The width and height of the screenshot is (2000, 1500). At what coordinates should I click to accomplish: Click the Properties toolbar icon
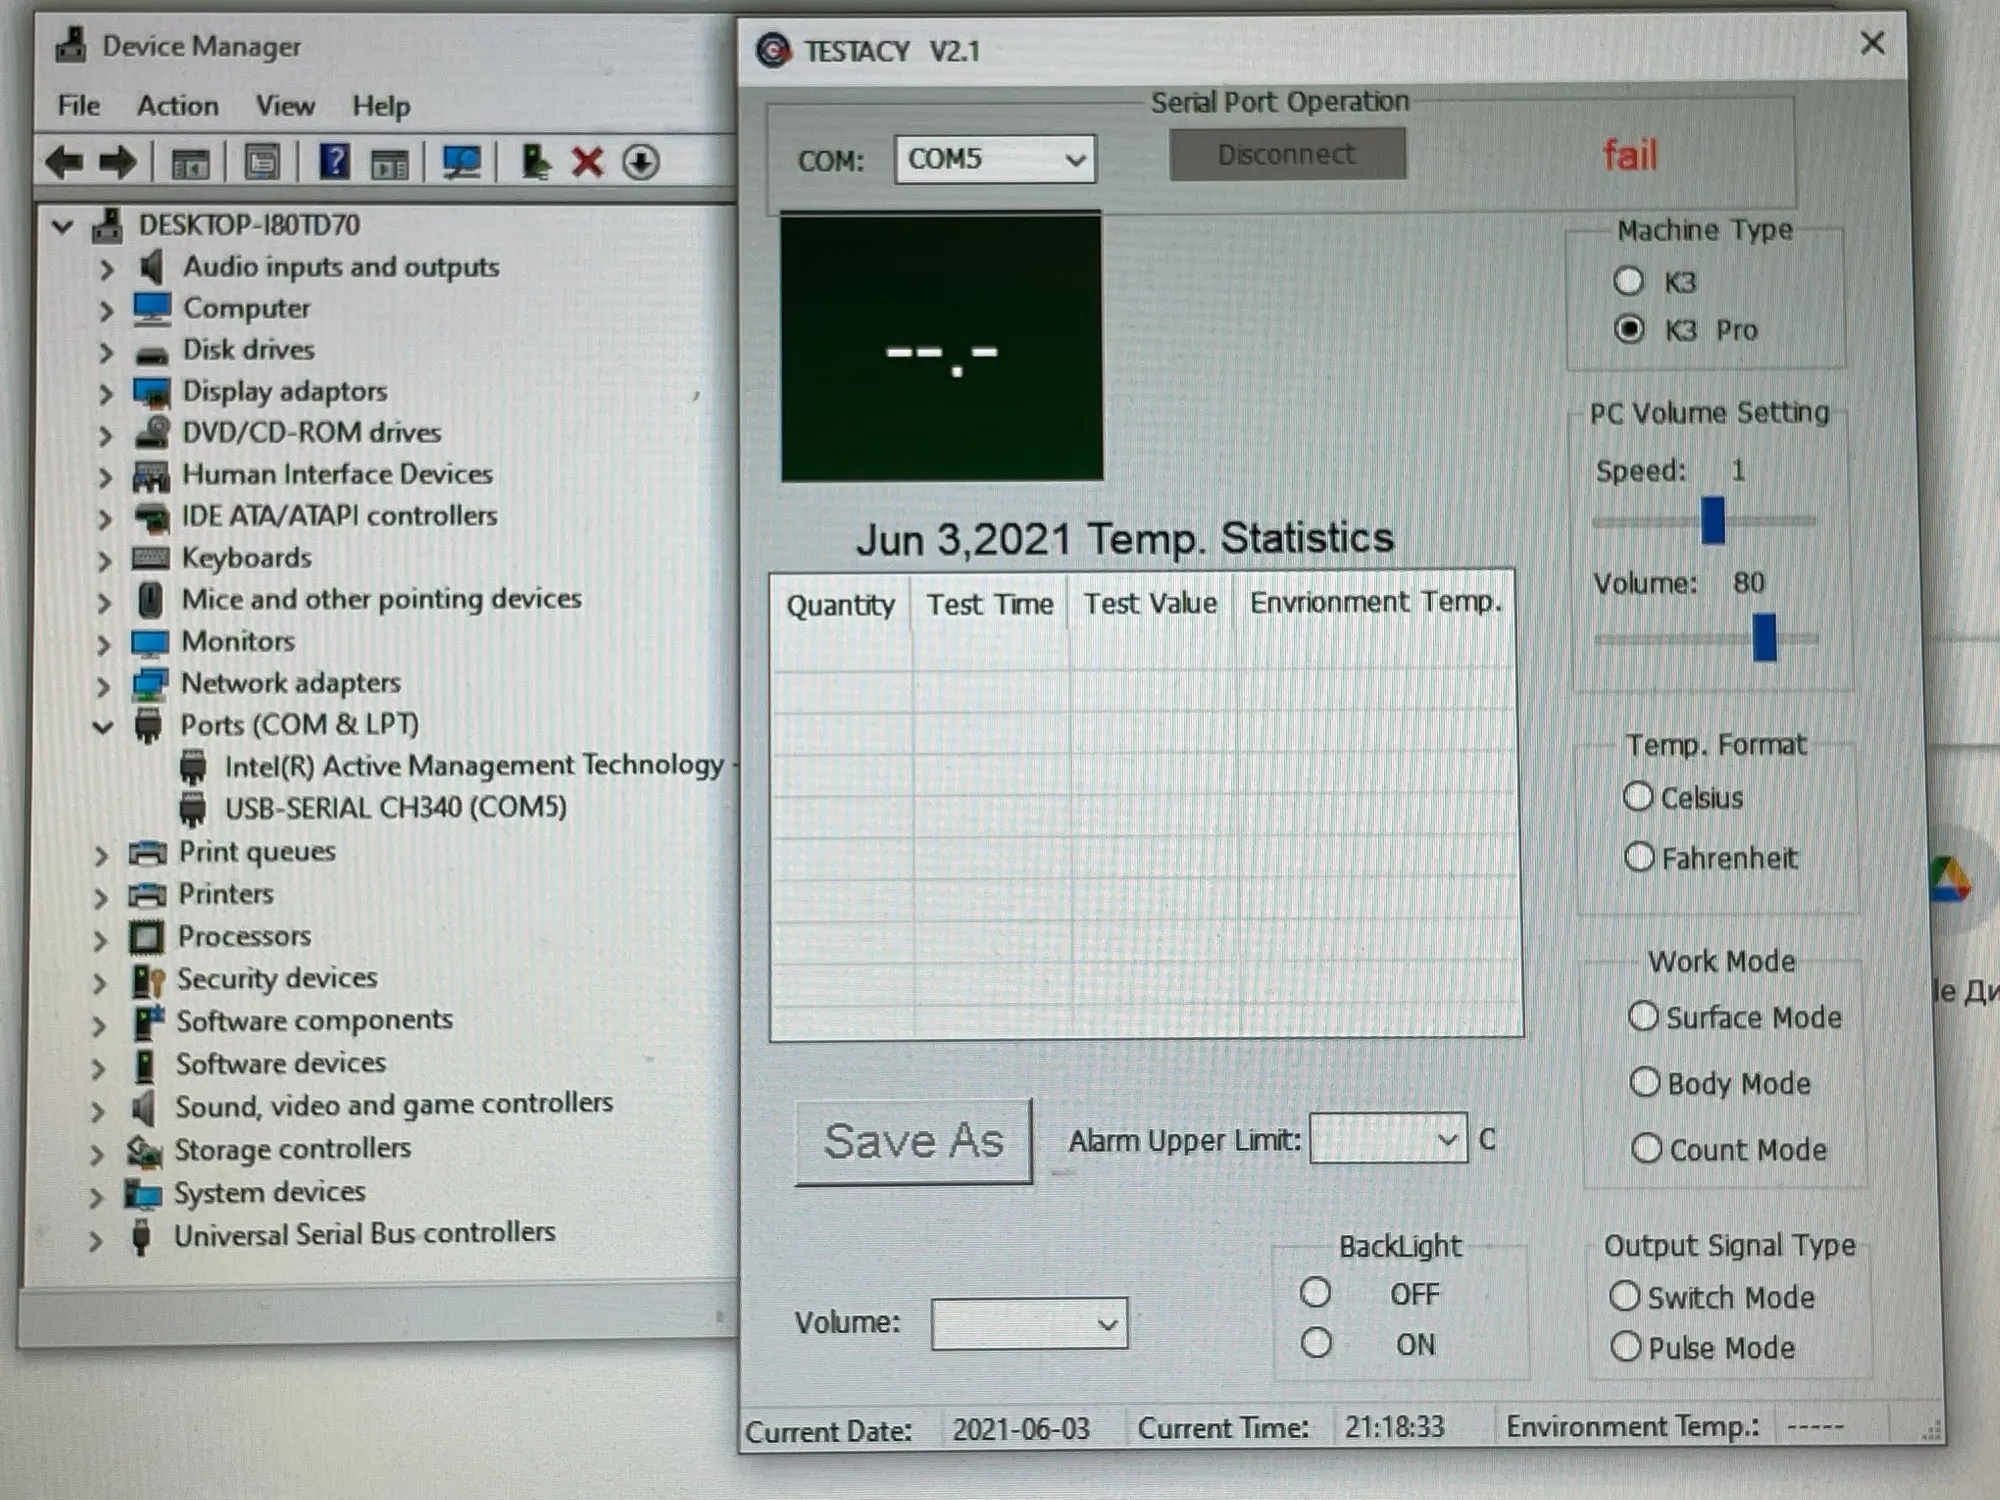pos(262,162)
